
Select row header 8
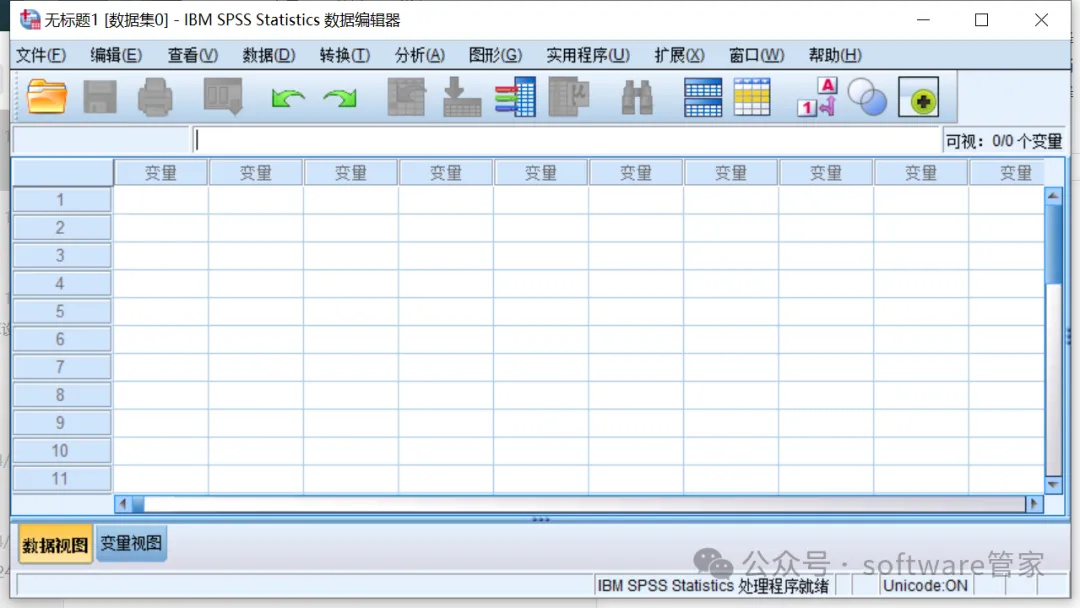(62, 395)
